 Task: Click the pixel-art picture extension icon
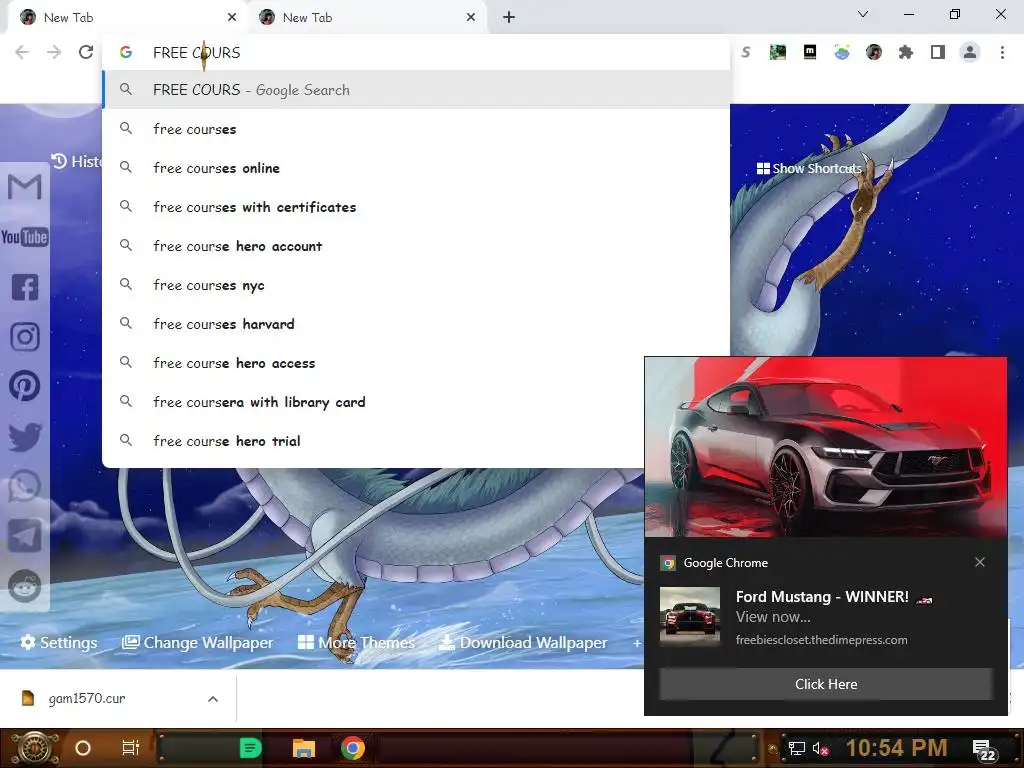click(x=778, y=52)
